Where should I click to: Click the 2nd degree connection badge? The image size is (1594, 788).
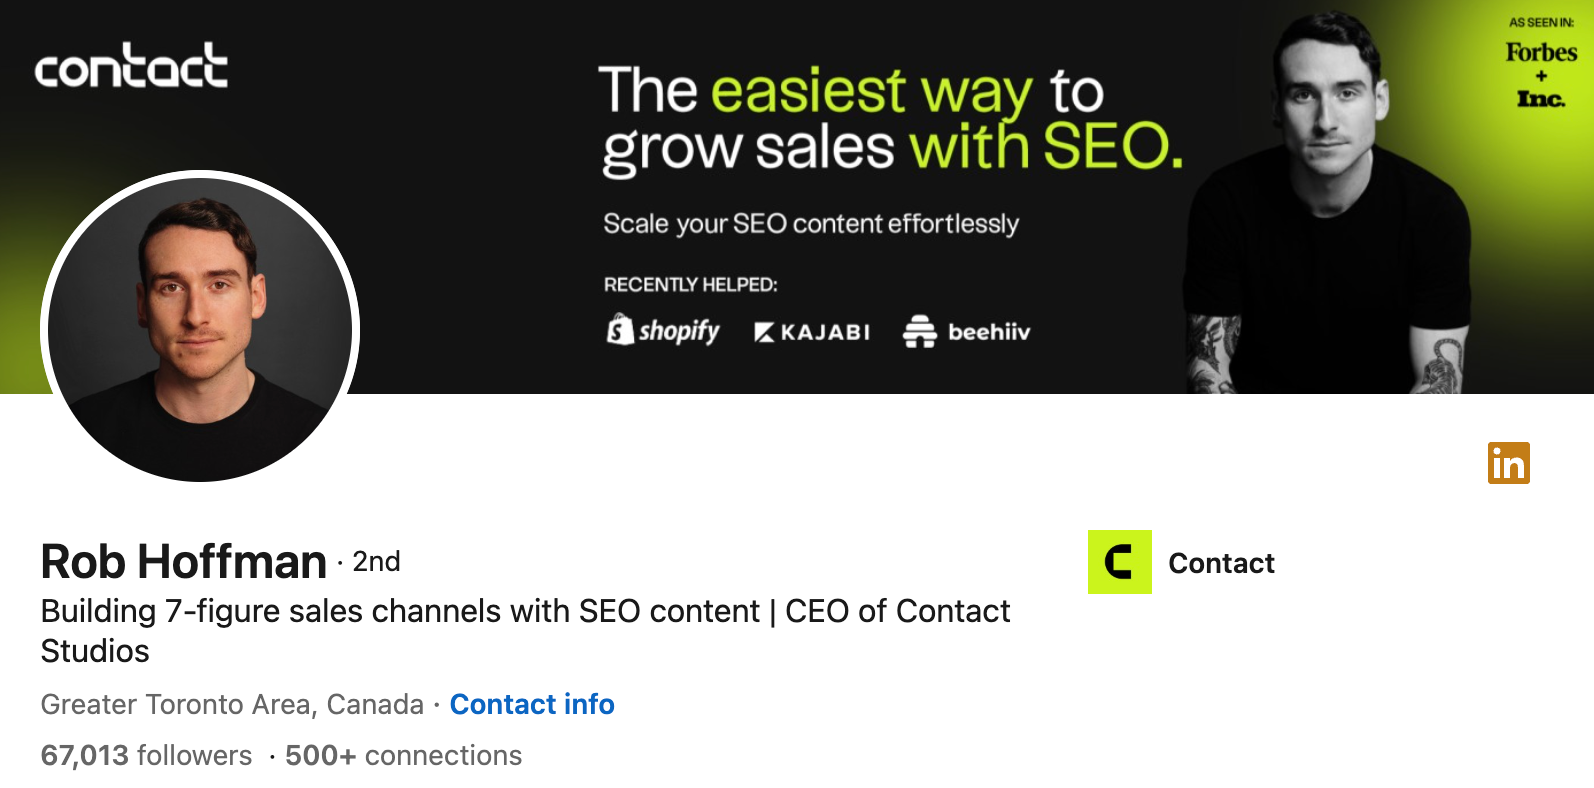coord(376,562)
